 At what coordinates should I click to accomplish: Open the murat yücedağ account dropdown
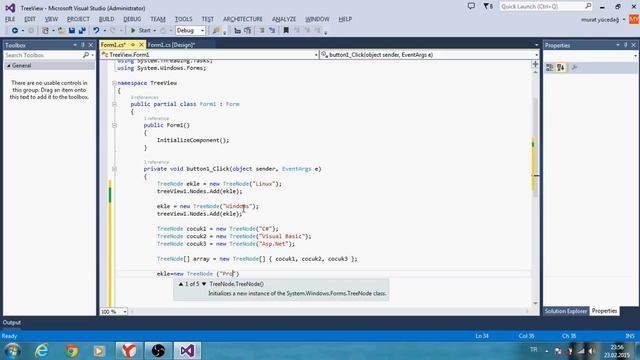tap(603, 20)
